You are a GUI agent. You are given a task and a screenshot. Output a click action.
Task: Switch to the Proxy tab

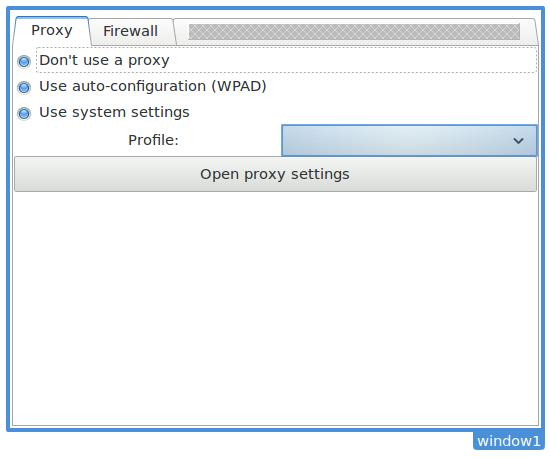coord(52,31)
